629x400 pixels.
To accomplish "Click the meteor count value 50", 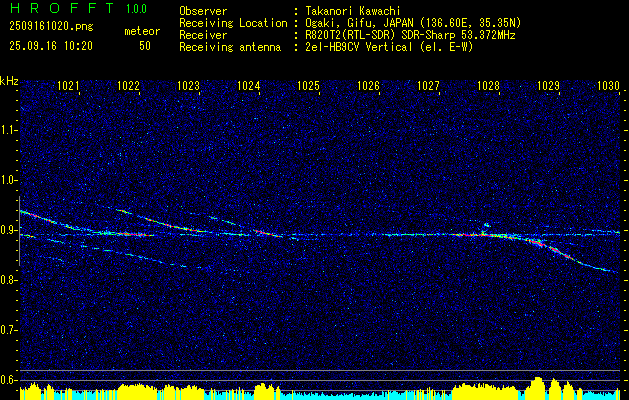I will (x=145, y=46).
